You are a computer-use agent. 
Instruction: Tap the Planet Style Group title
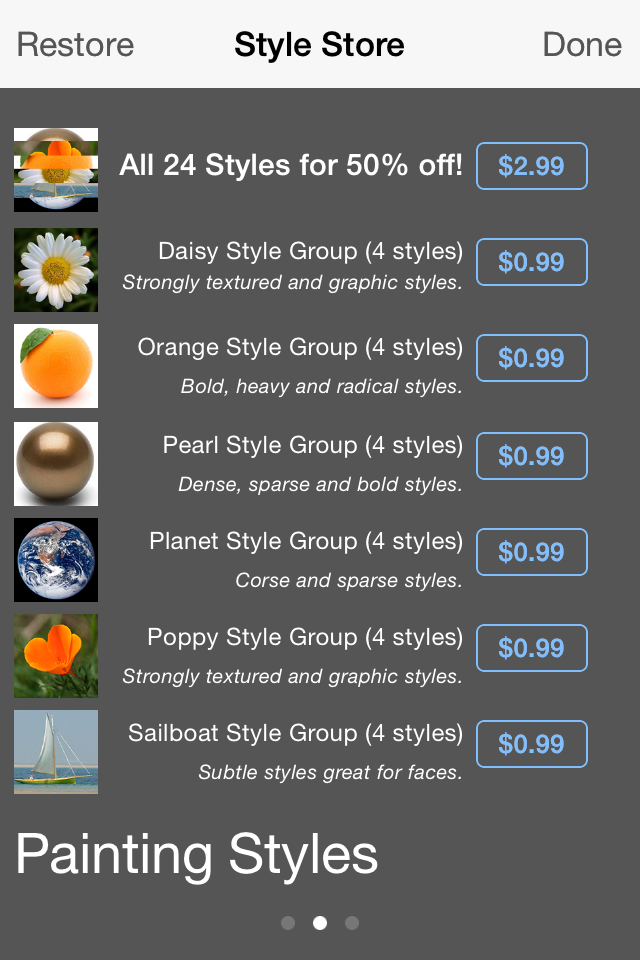[x=306, y=541]
